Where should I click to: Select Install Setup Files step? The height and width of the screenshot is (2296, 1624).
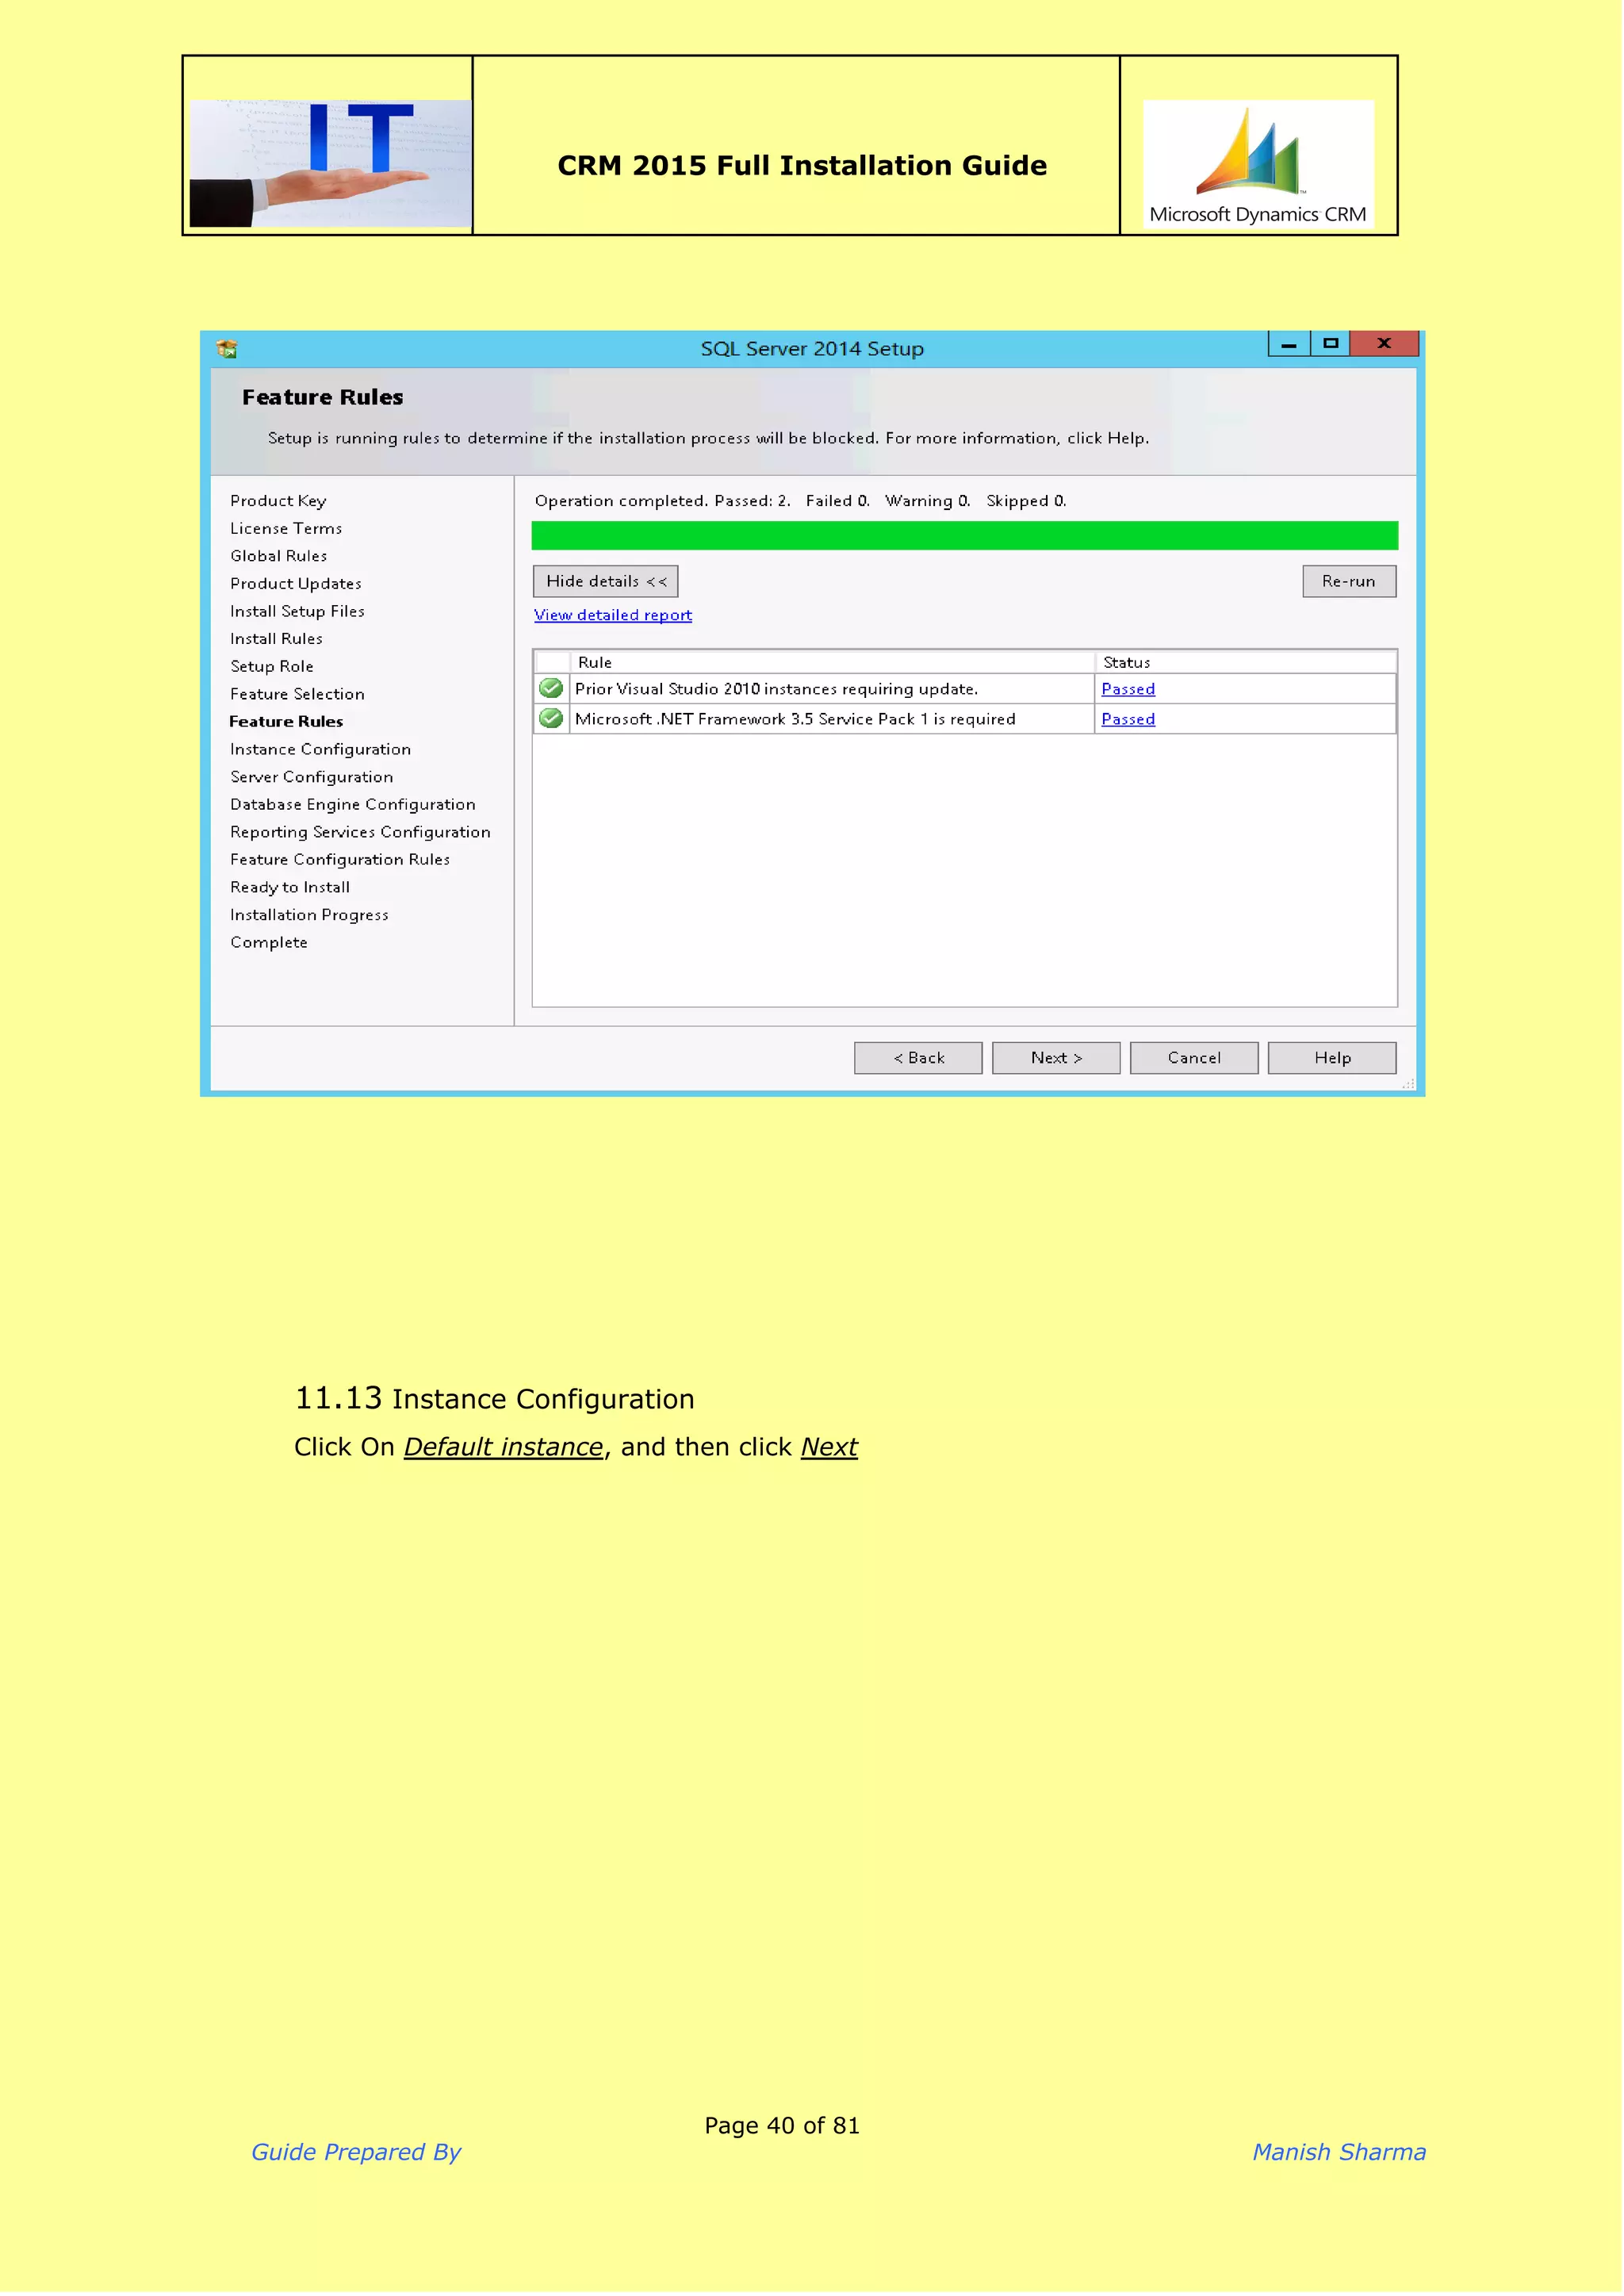click(298, 612)
